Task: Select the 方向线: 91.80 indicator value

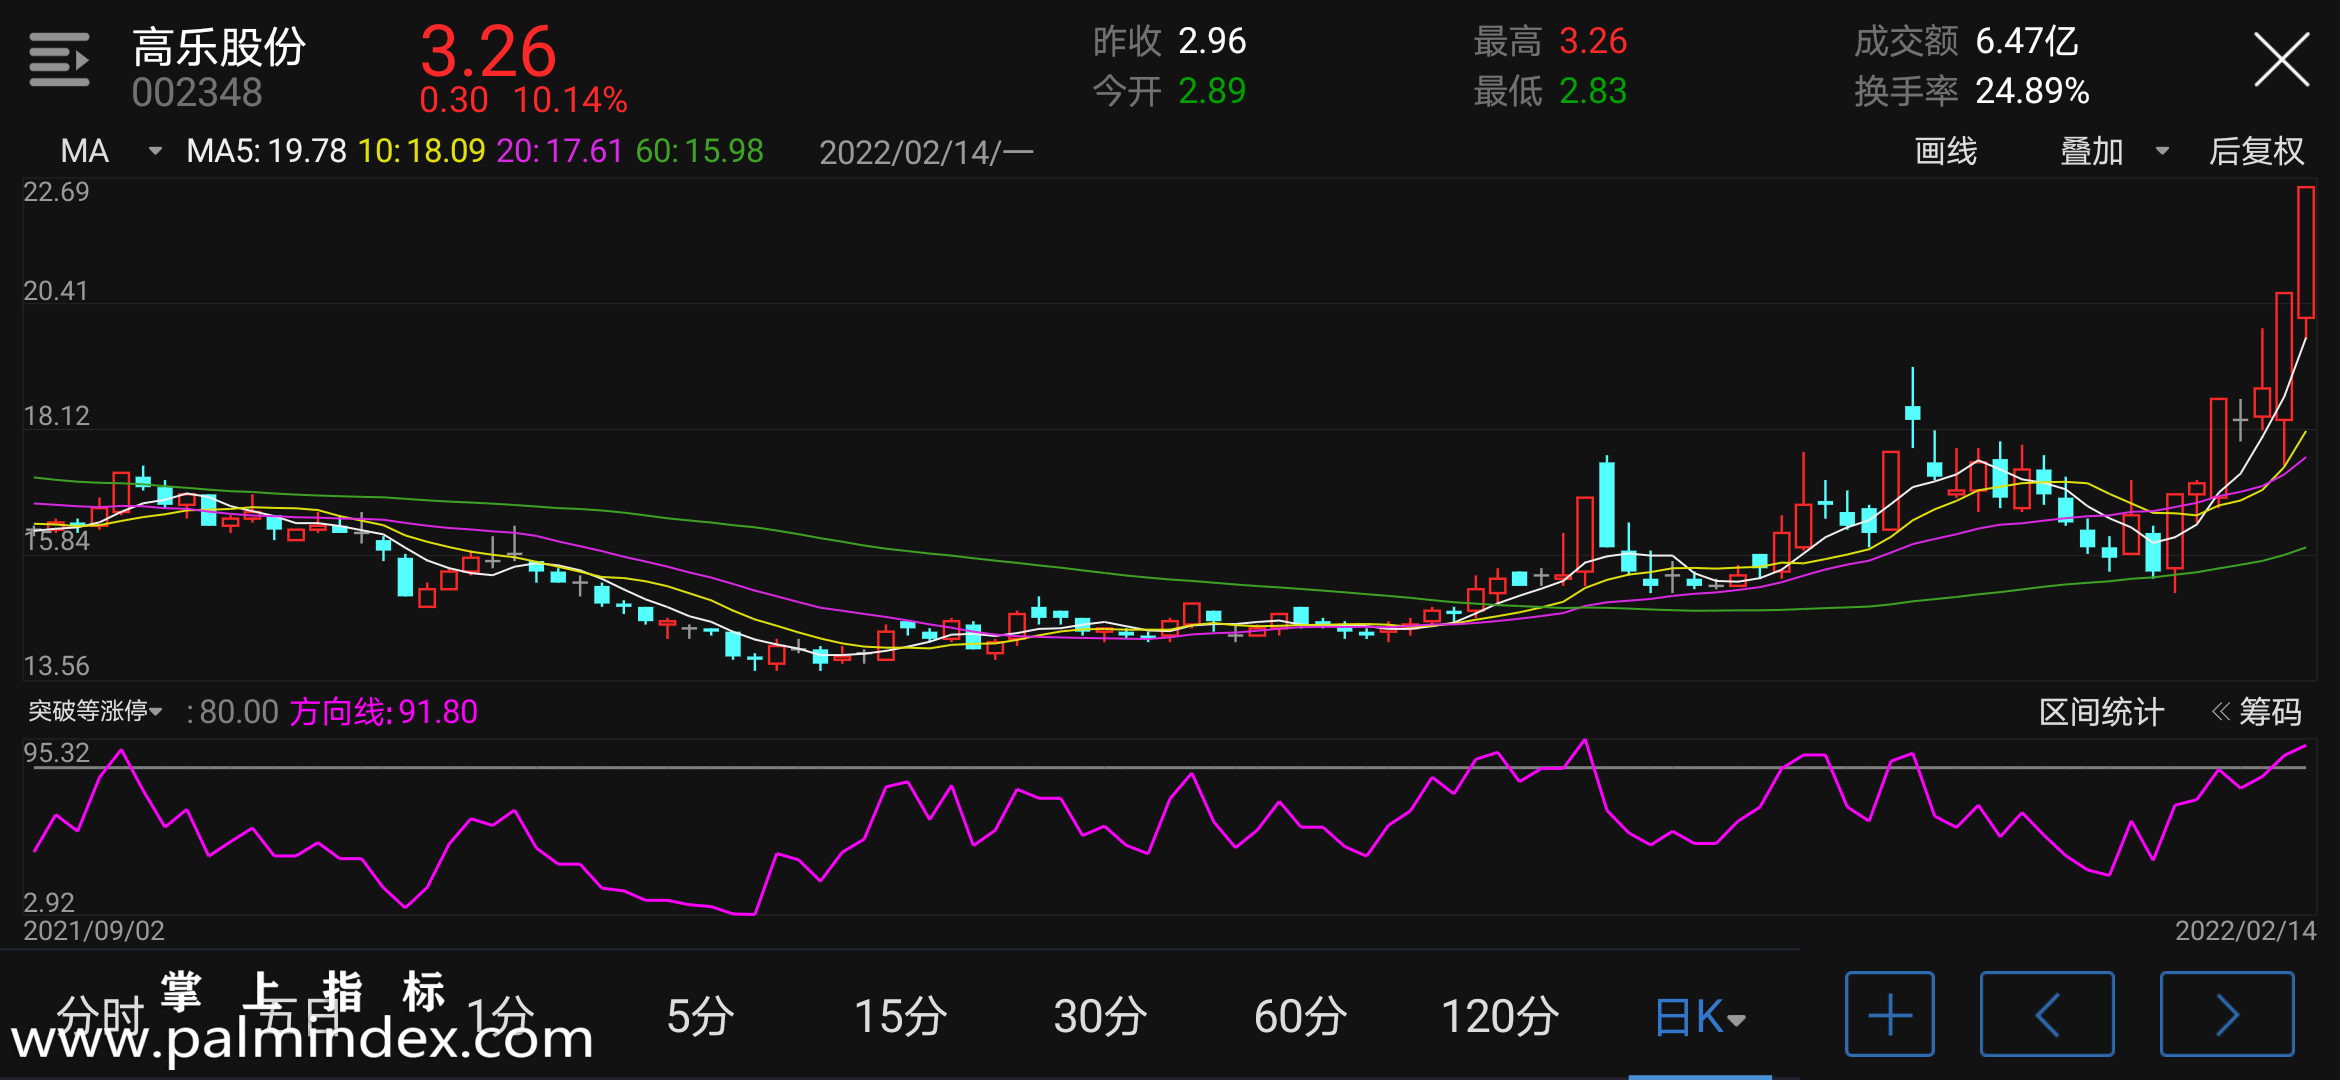Action: pos(384,712)
